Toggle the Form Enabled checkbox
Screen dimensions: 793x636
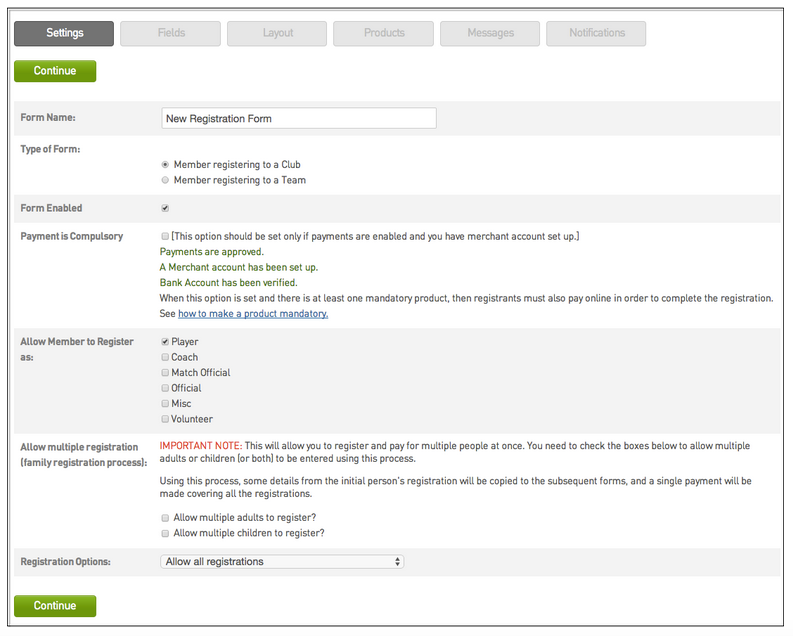[165, 208]
